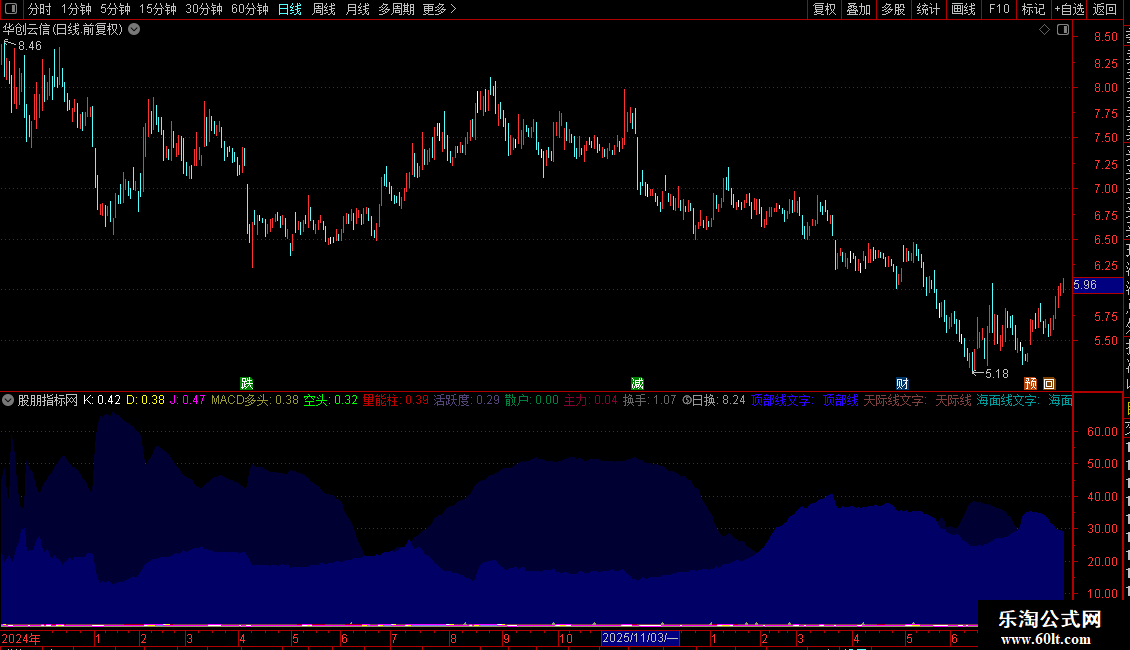Click the 8.46 high price annotation
Screen dimensions: 1130x650
pyautogui.click(x=30, y=46)
